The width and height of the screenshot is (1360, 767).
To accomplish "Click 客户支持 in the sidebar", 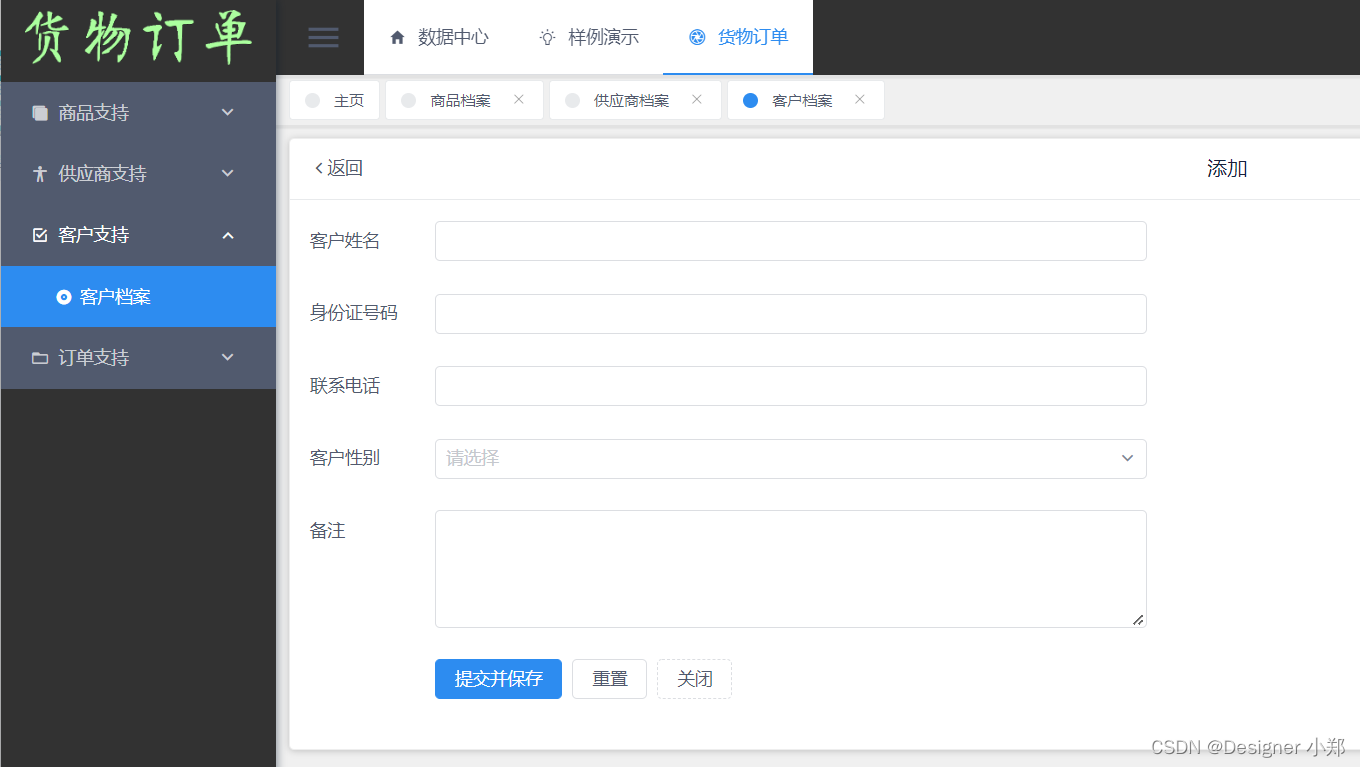I will (138, 235).
